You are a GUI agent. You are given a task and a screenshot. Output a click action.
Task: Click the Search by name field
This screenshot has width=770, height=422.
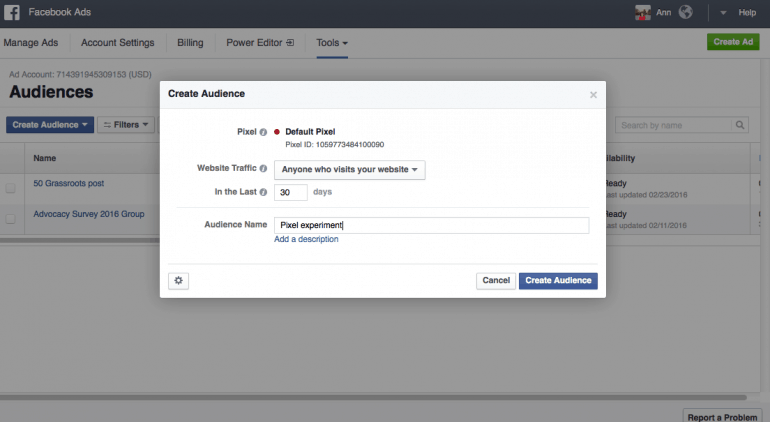[673, 125]
